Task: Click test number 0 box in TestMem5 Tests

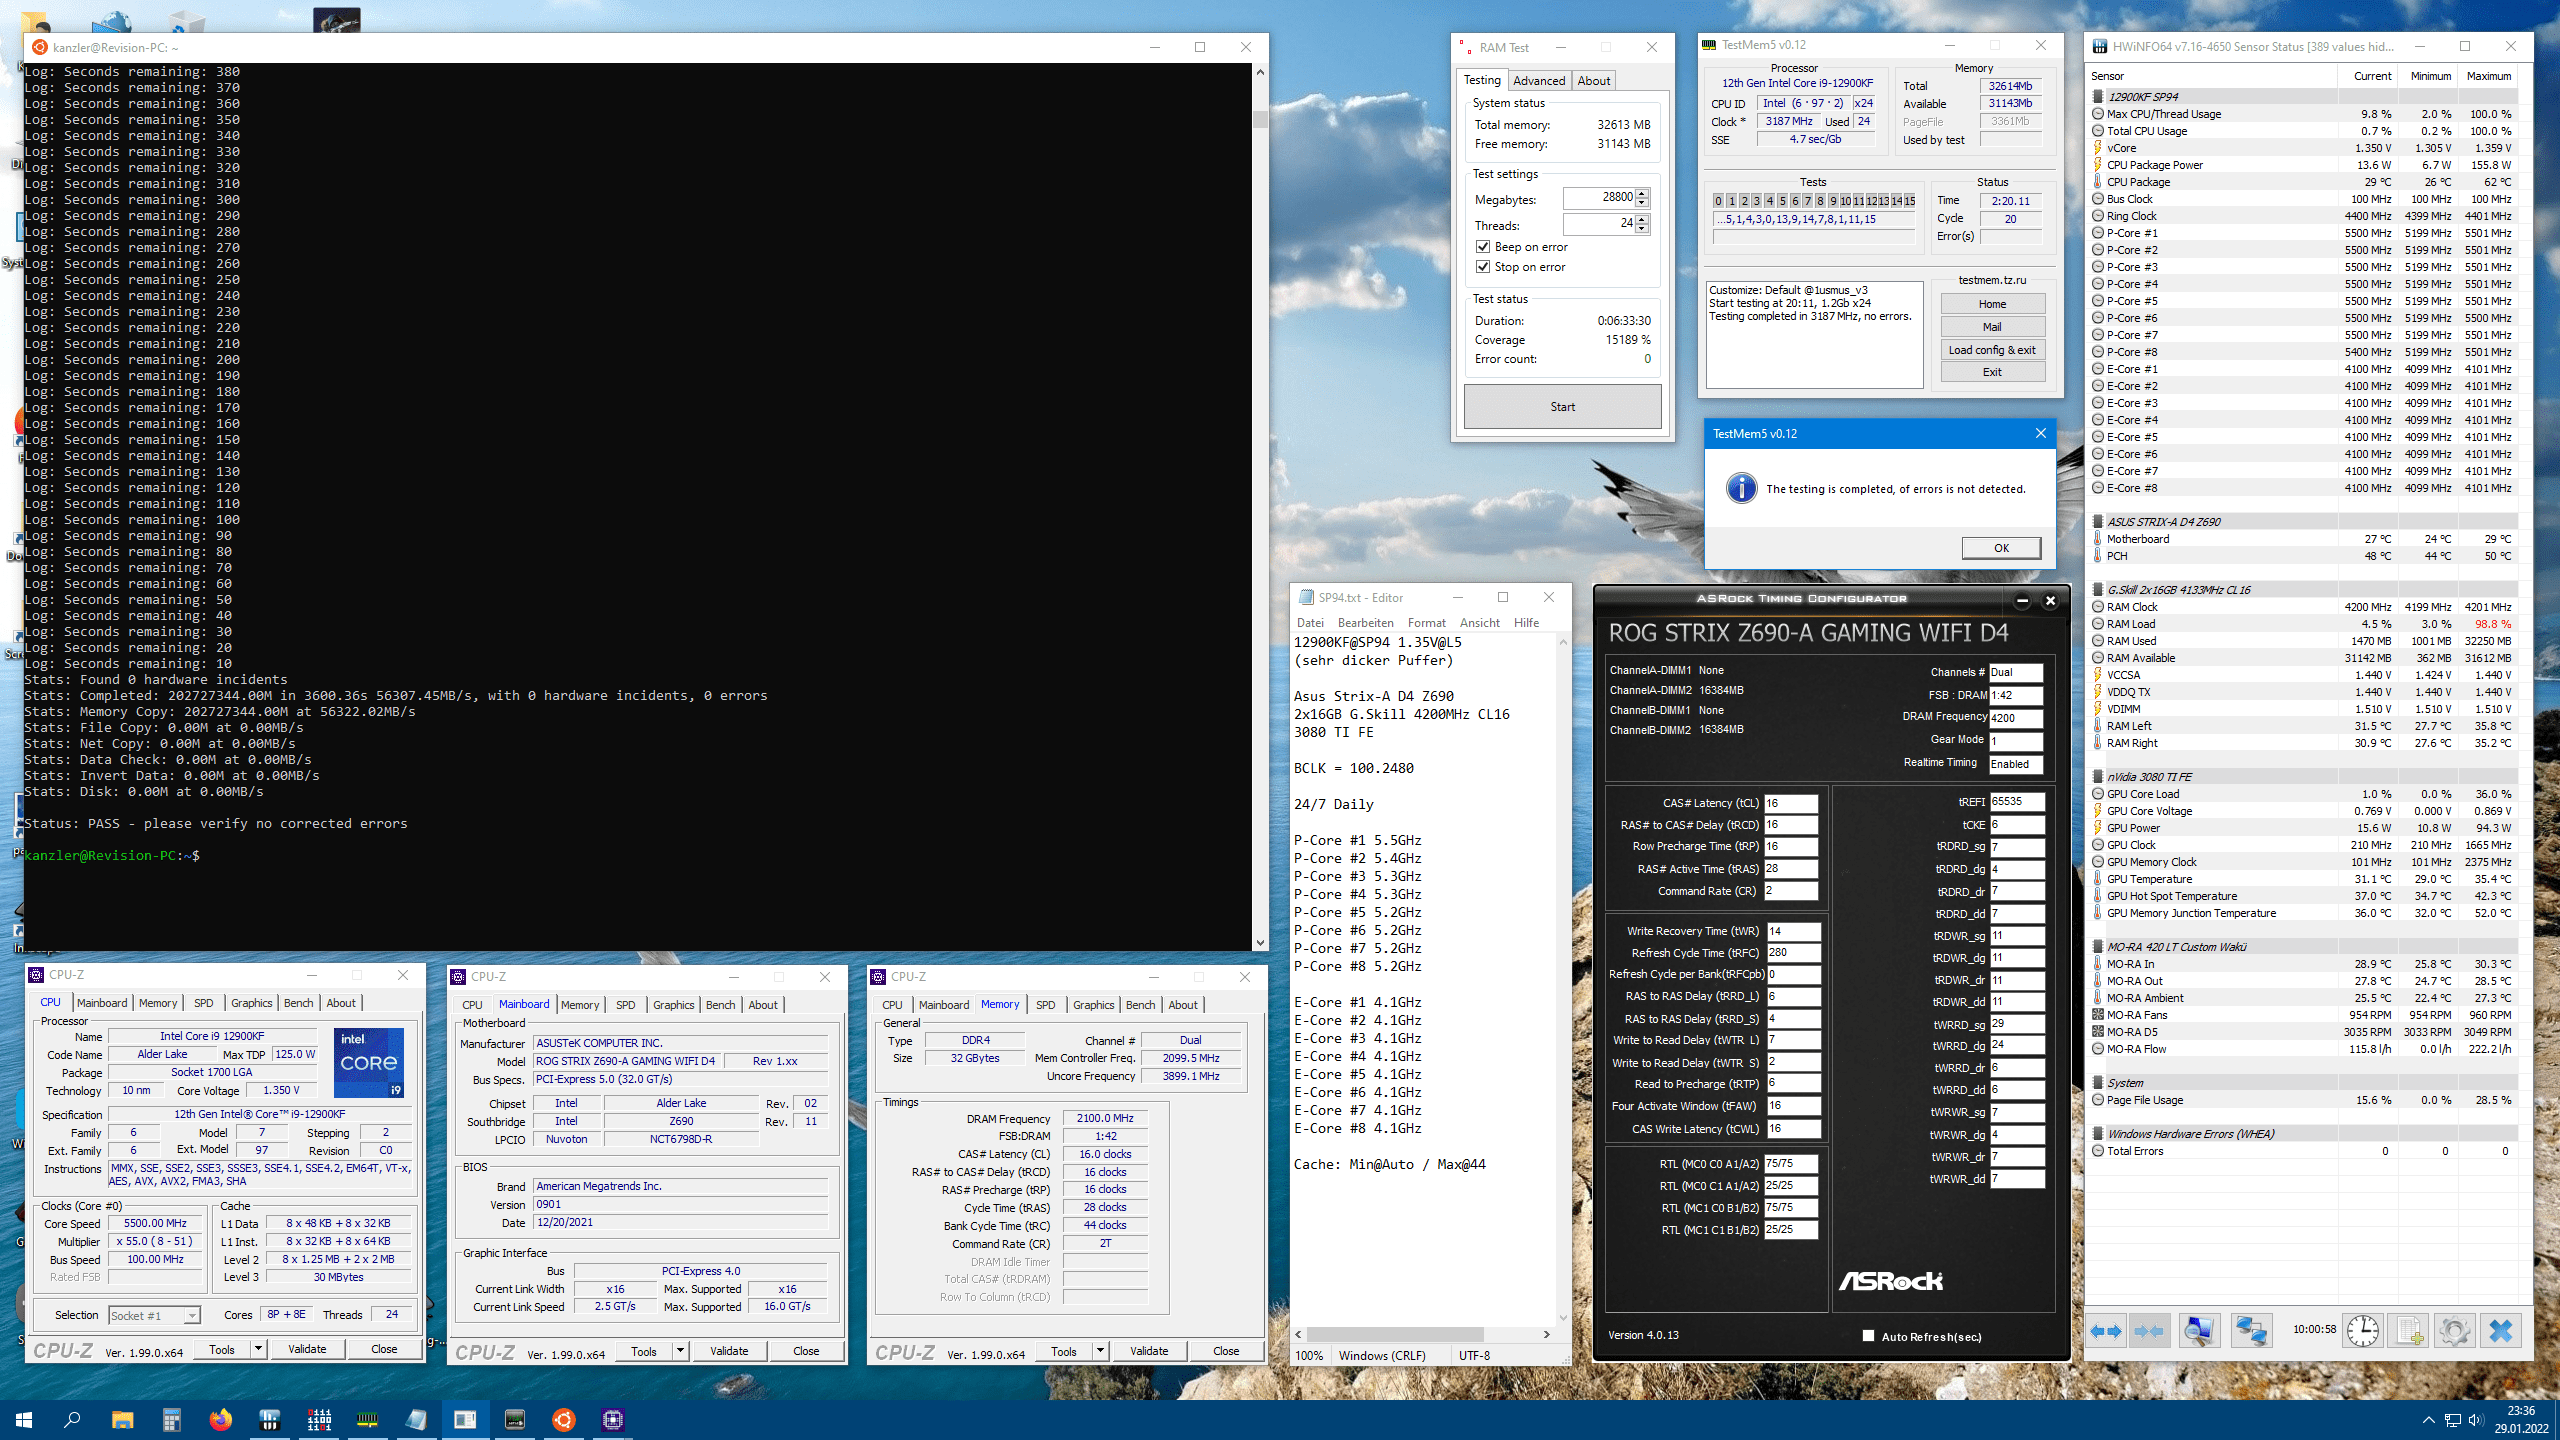Action: pos(1718,201)
